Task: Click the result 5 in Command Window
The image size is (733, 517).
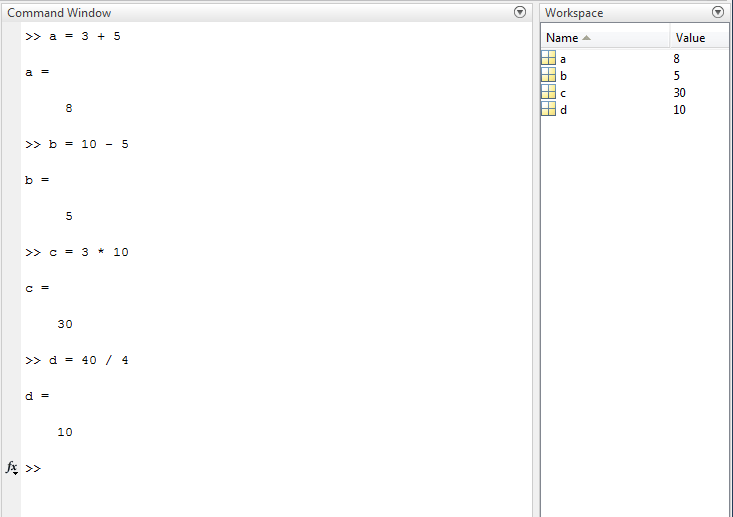Action: coord(69,216)
